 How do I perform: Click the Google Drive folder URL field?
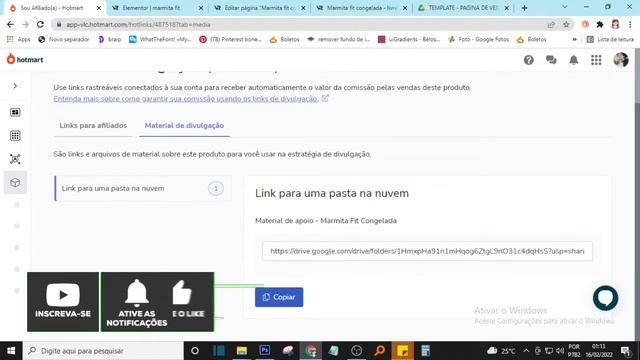pyautogui.click(x=427, y=251)
